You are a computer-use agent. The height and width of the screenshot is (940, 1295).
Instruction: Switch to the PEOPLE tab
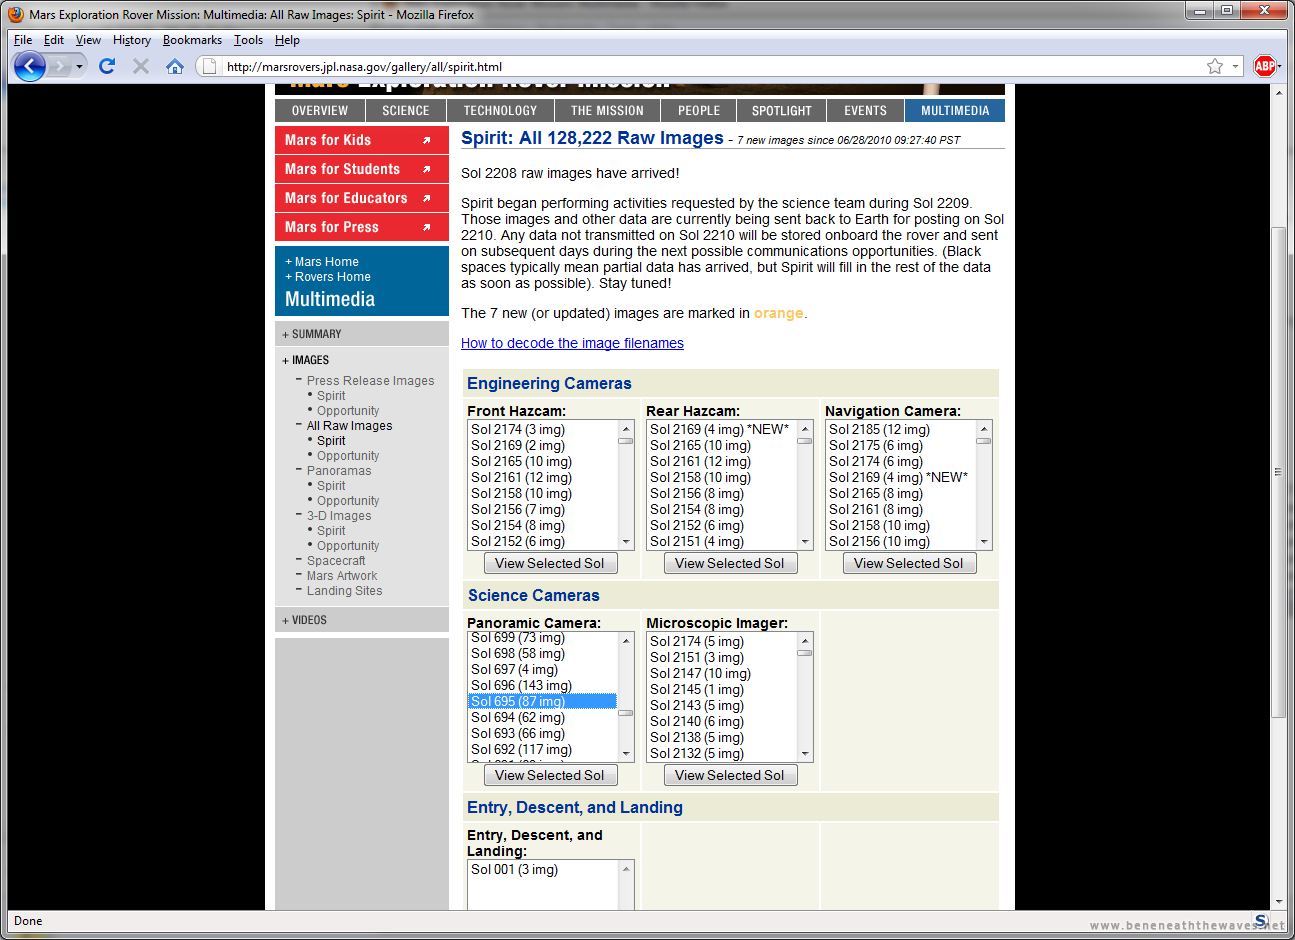click(699, 111)
